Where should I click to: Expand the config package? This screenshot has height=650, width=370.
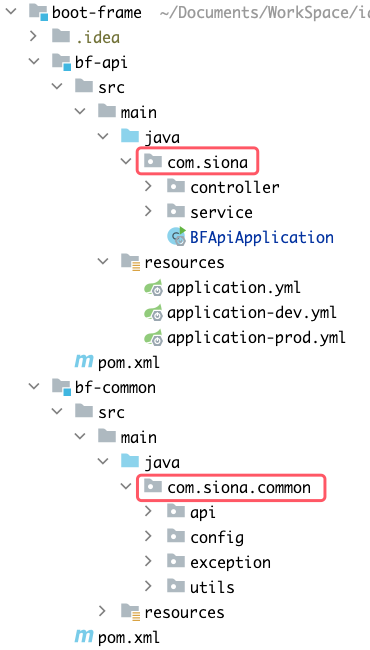(x=148, y=537)
